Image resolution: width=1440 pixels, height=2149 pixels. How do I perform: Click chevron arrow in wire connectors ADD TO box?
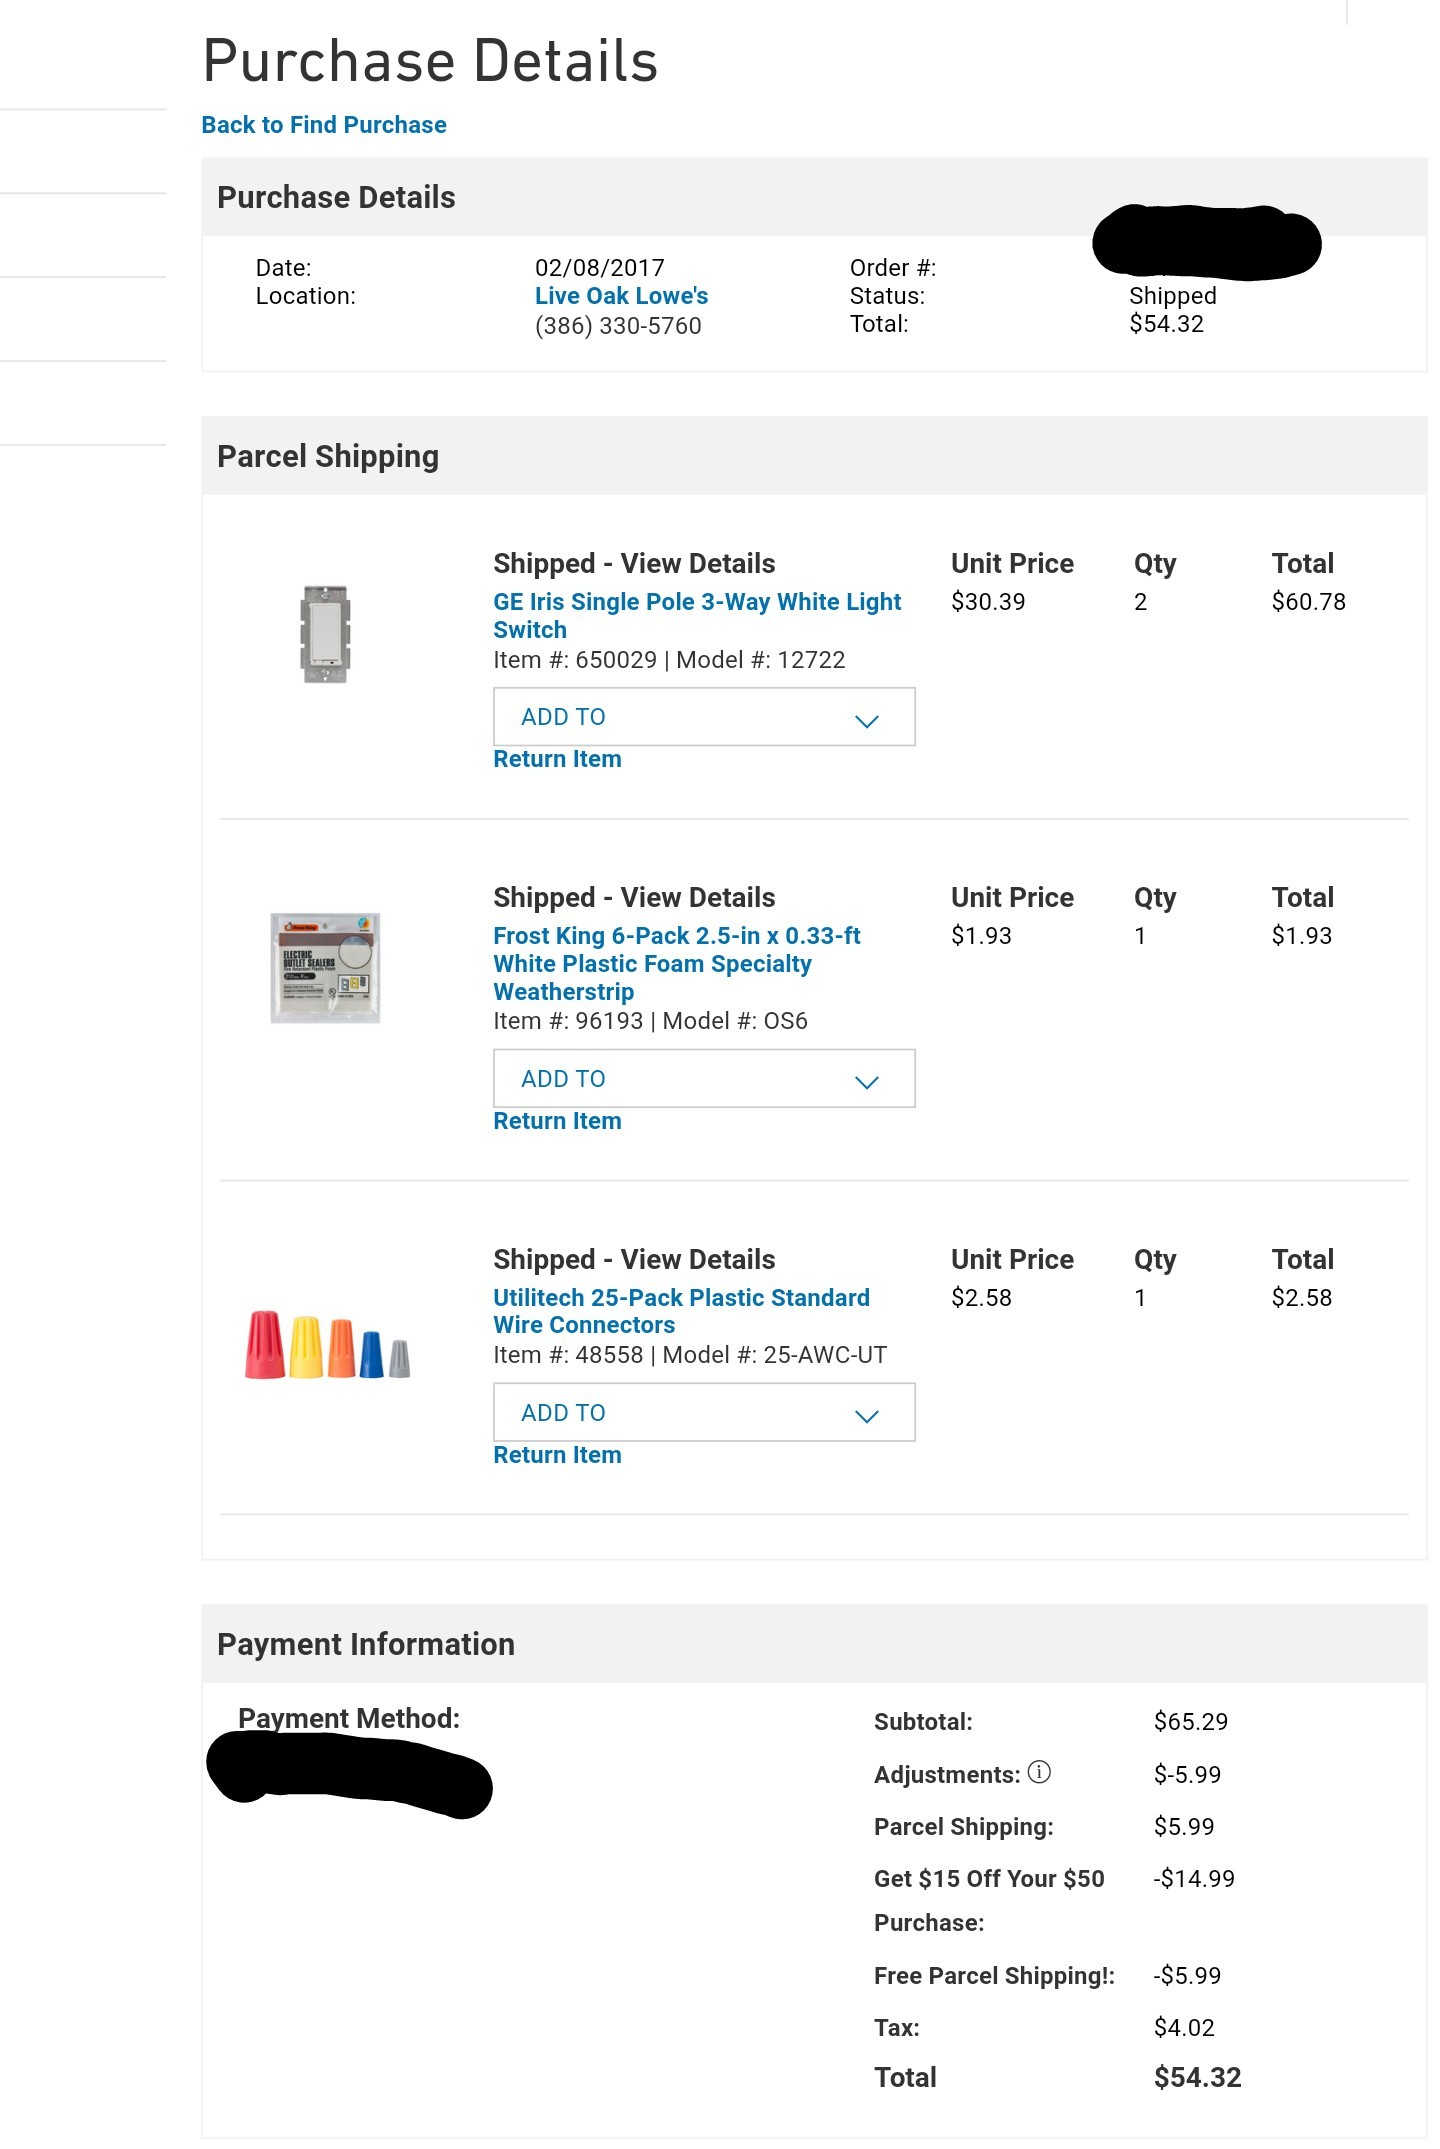click(x=867, y=1416)
